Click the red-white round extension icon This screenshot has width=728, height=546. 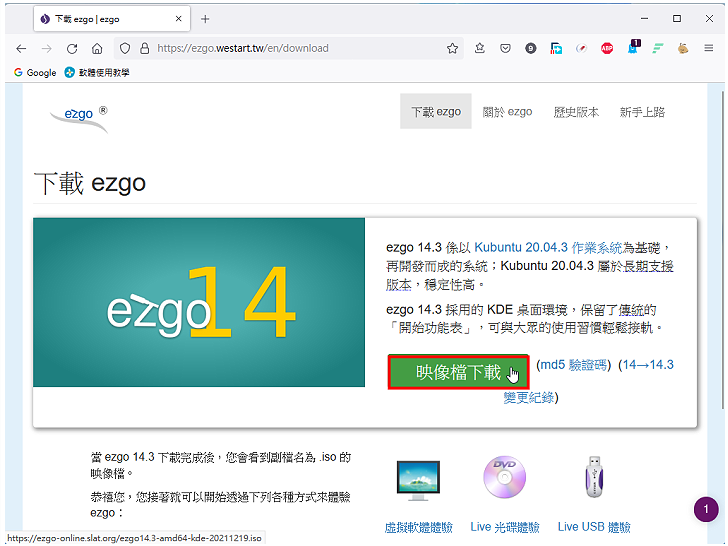pos(581,48)
